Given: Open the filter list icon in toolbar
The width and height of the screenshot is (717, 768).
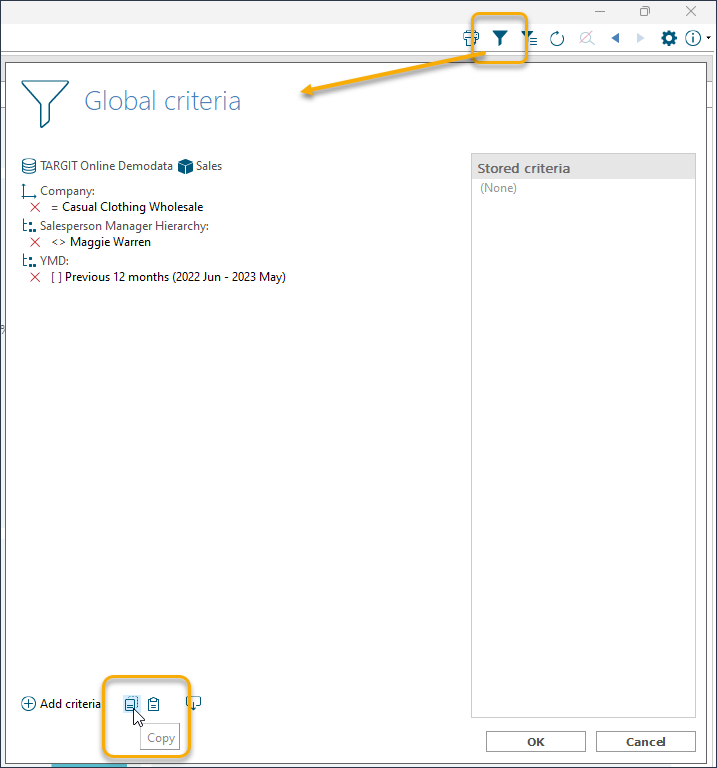Looking at the screenshot, I should 529,38.
